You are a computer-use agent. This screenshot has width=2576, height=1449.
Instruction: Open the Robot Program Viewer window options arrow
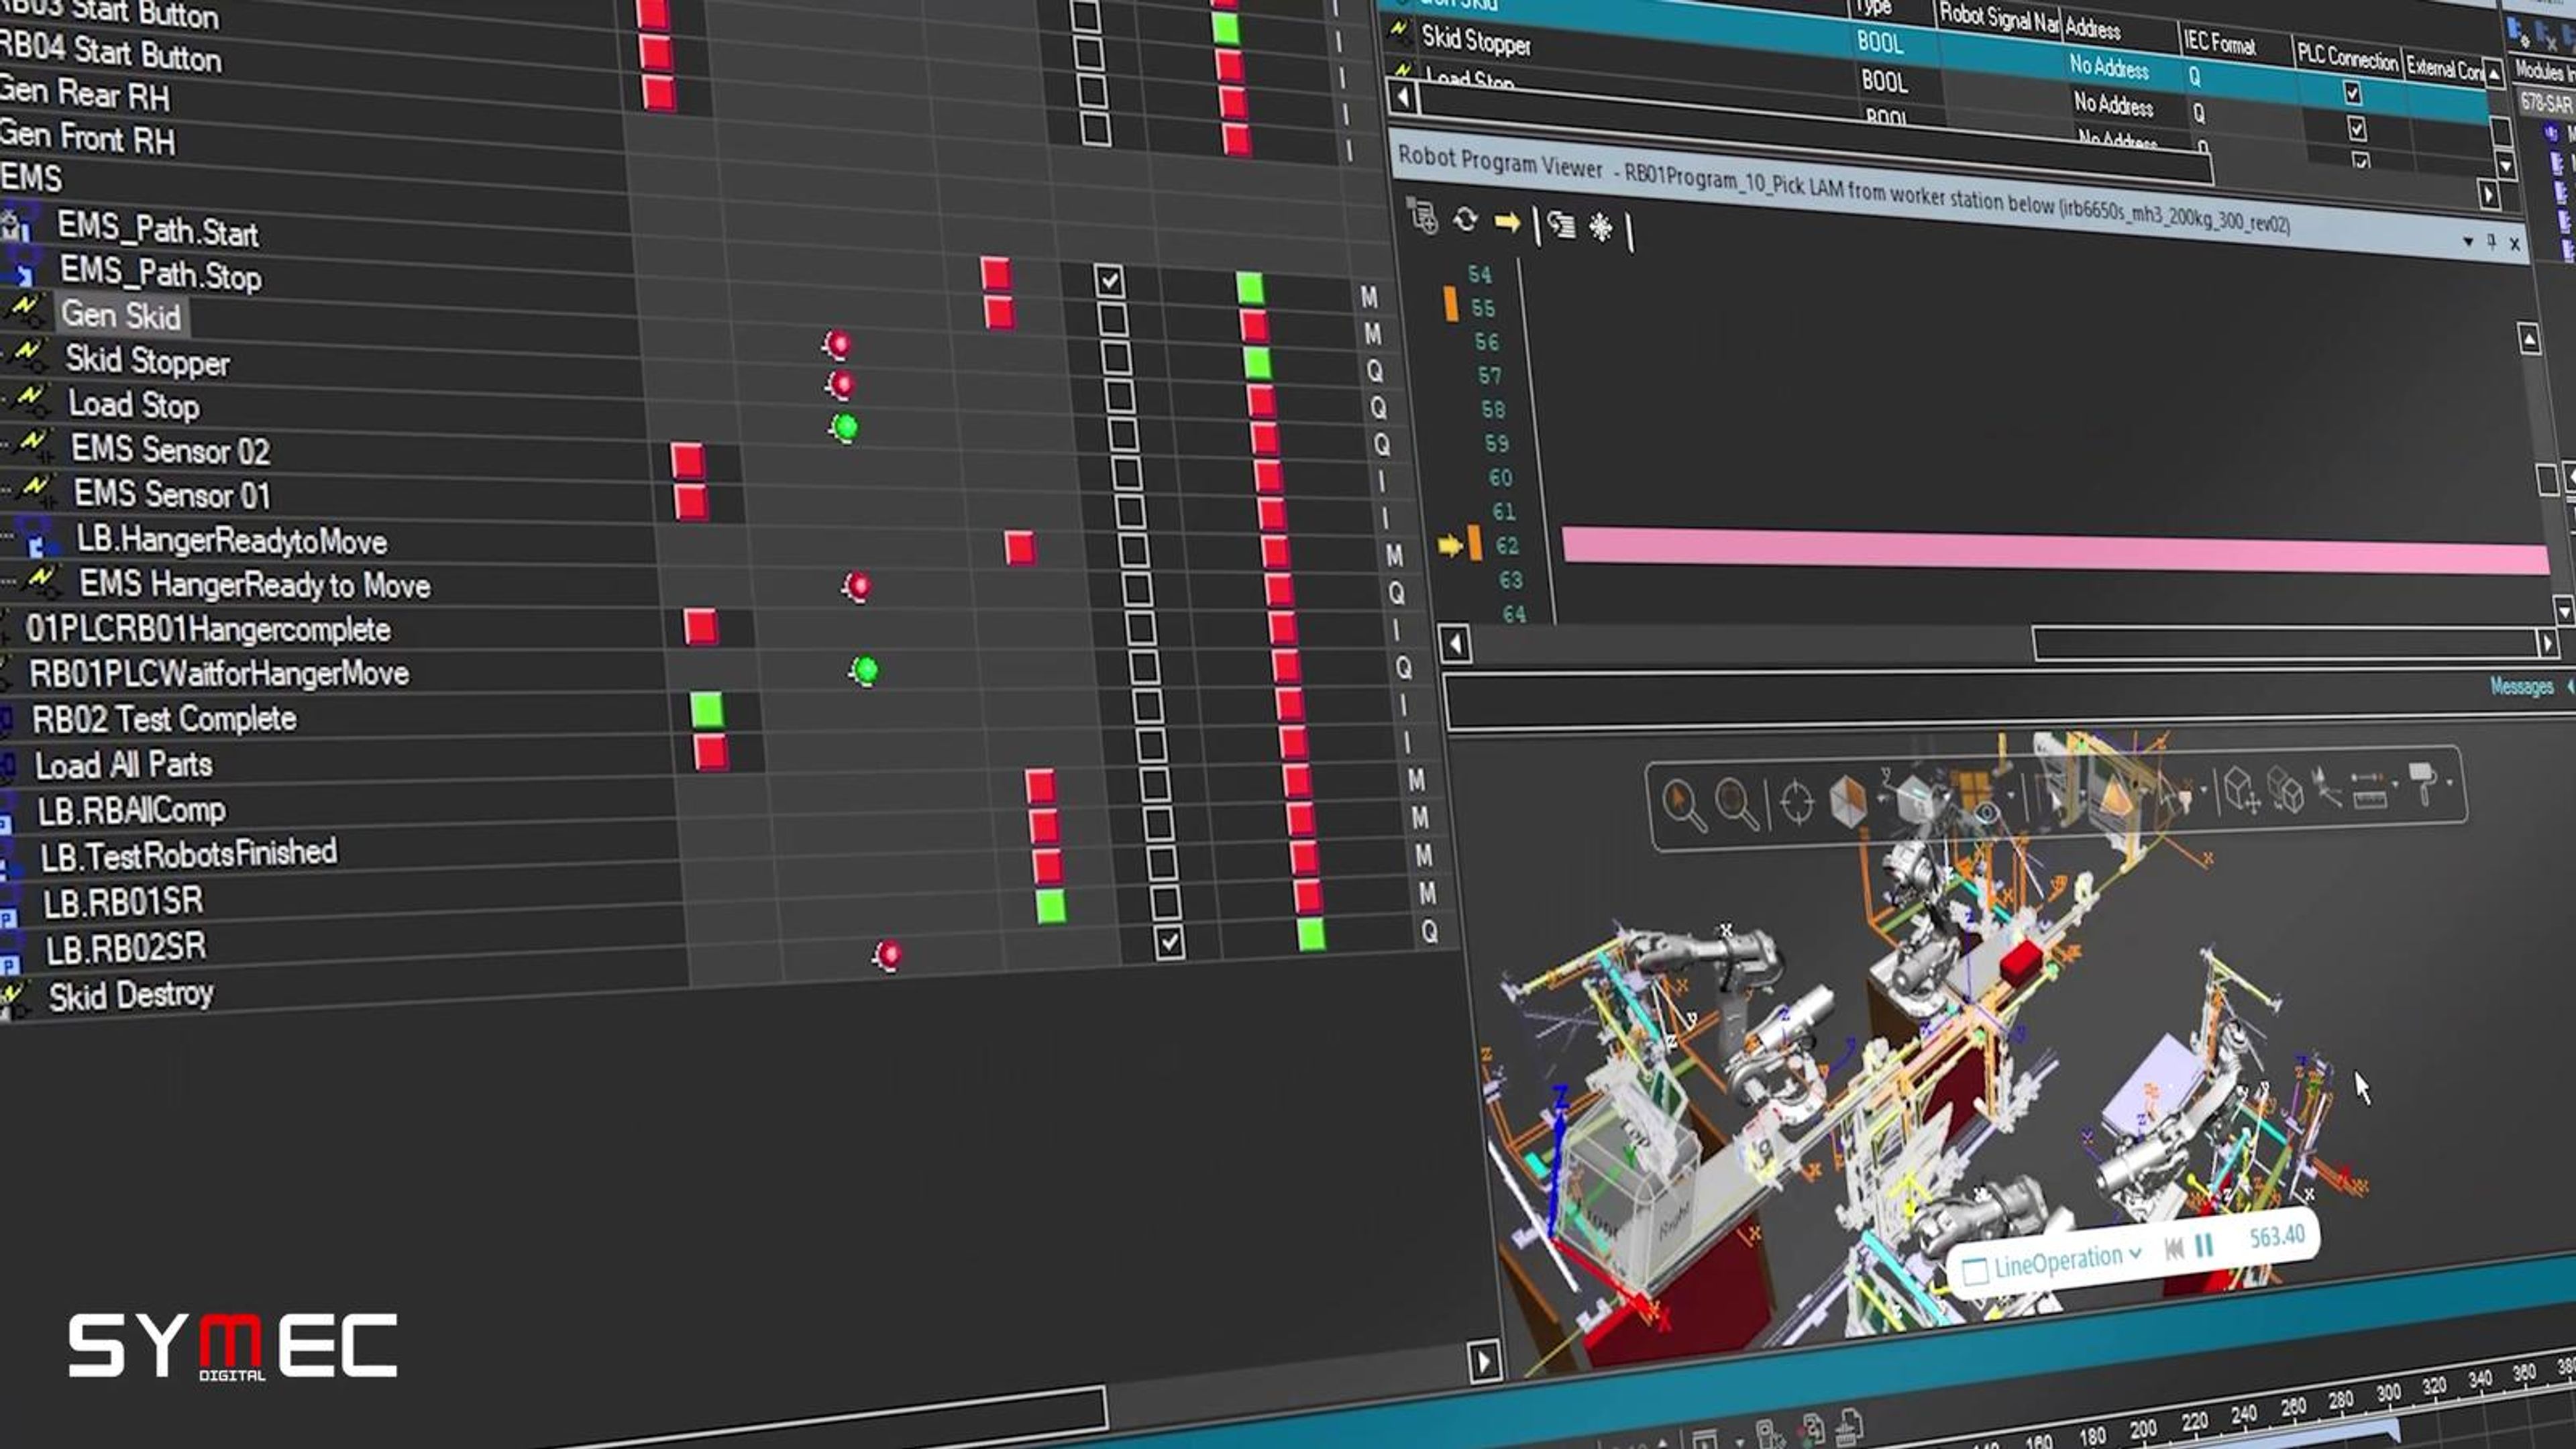click(x=2467, y=241)
